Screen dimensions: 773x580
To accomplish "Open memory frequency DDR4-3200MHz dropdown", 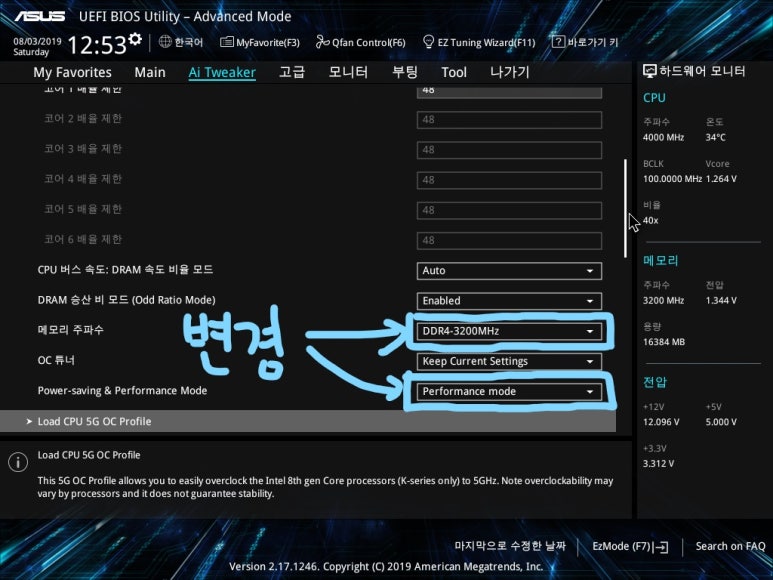I will [x=509, y=331].
